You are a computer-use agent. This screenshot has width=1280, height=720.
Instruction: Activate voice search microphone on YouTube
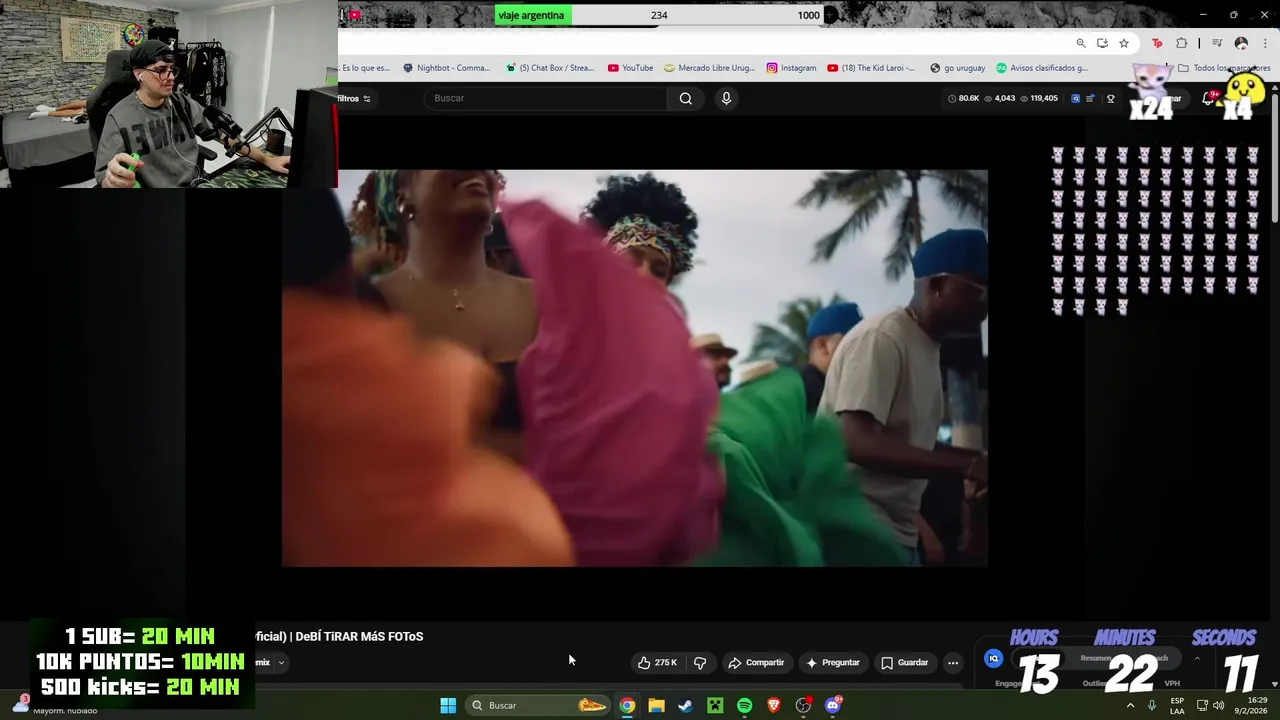(726, 98)
